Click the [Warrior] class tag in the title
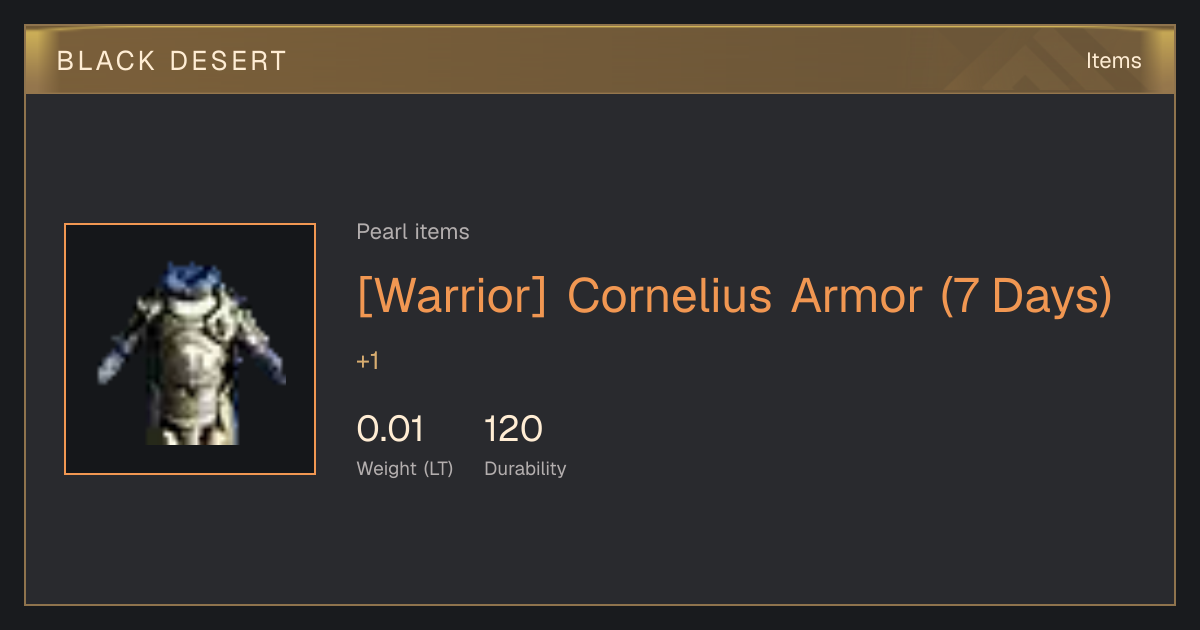The height and width of the screenshot is (630, 1200). tap(452, 296)
